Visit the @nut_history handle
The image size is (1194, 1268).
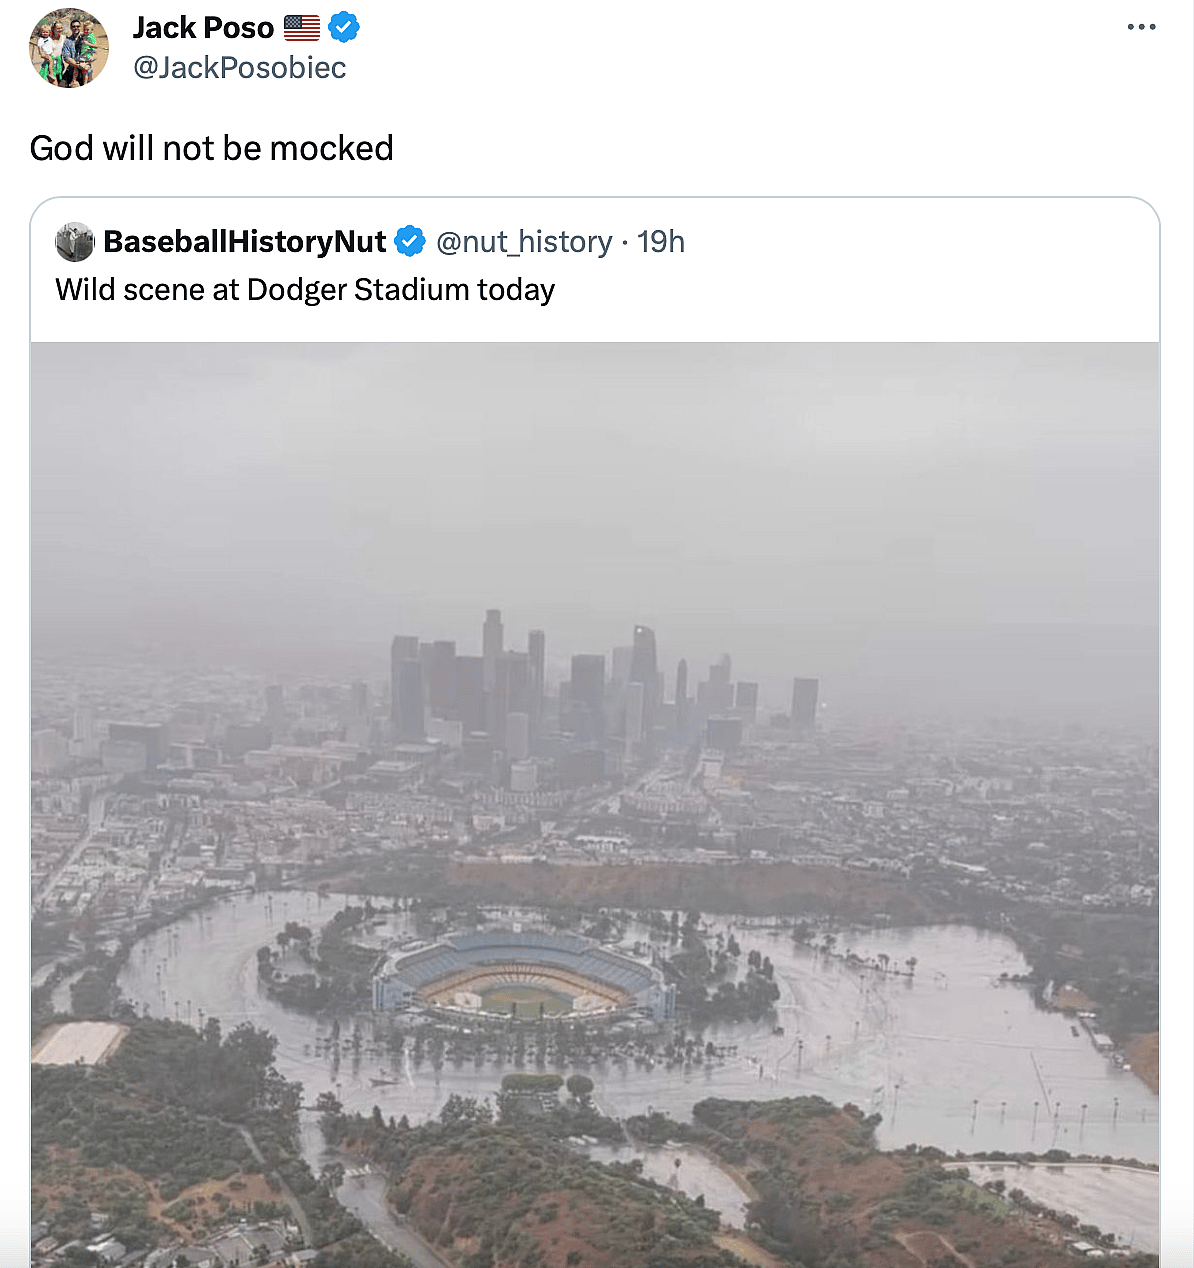click(524, 242)
